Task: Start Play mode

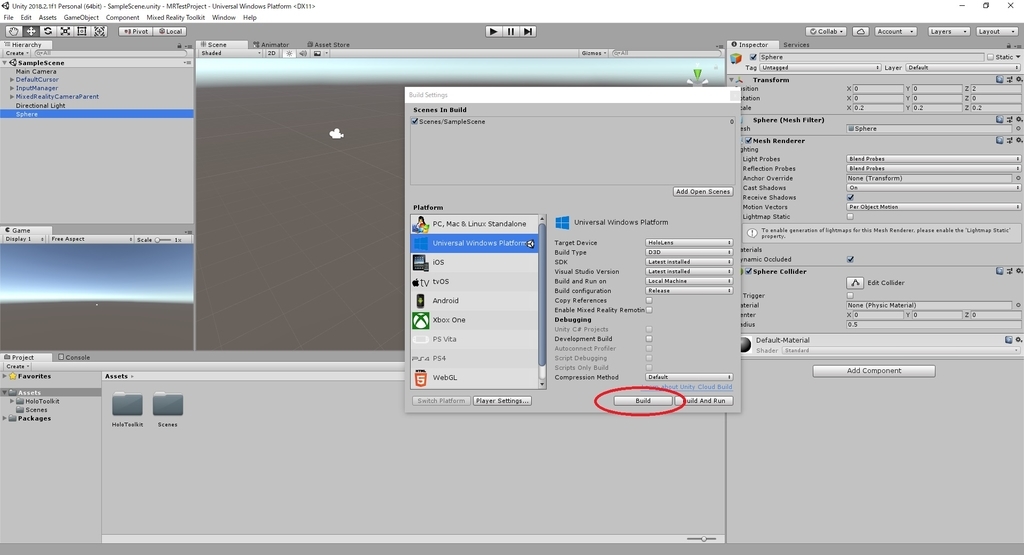Action: 494,31
